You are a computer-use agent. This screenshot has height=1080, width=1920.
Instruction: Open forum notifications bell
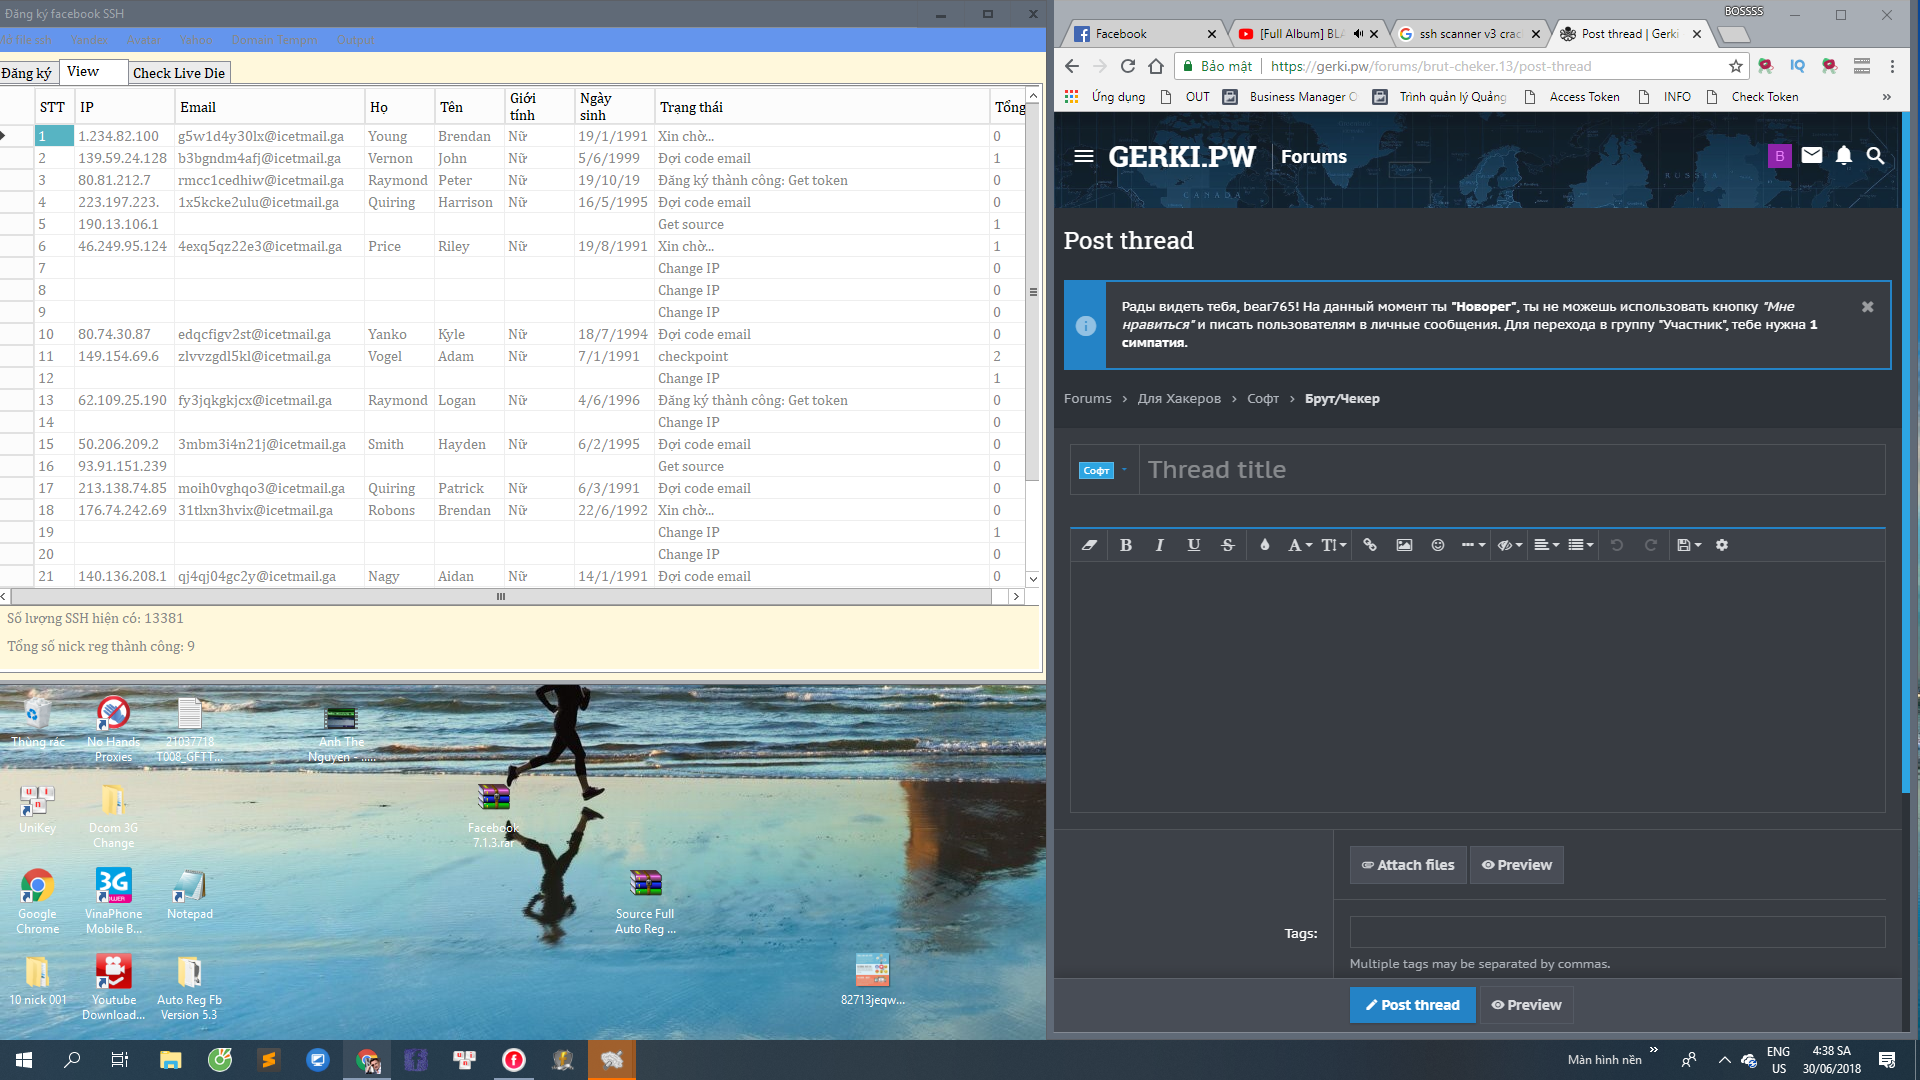click(1844, 156)
